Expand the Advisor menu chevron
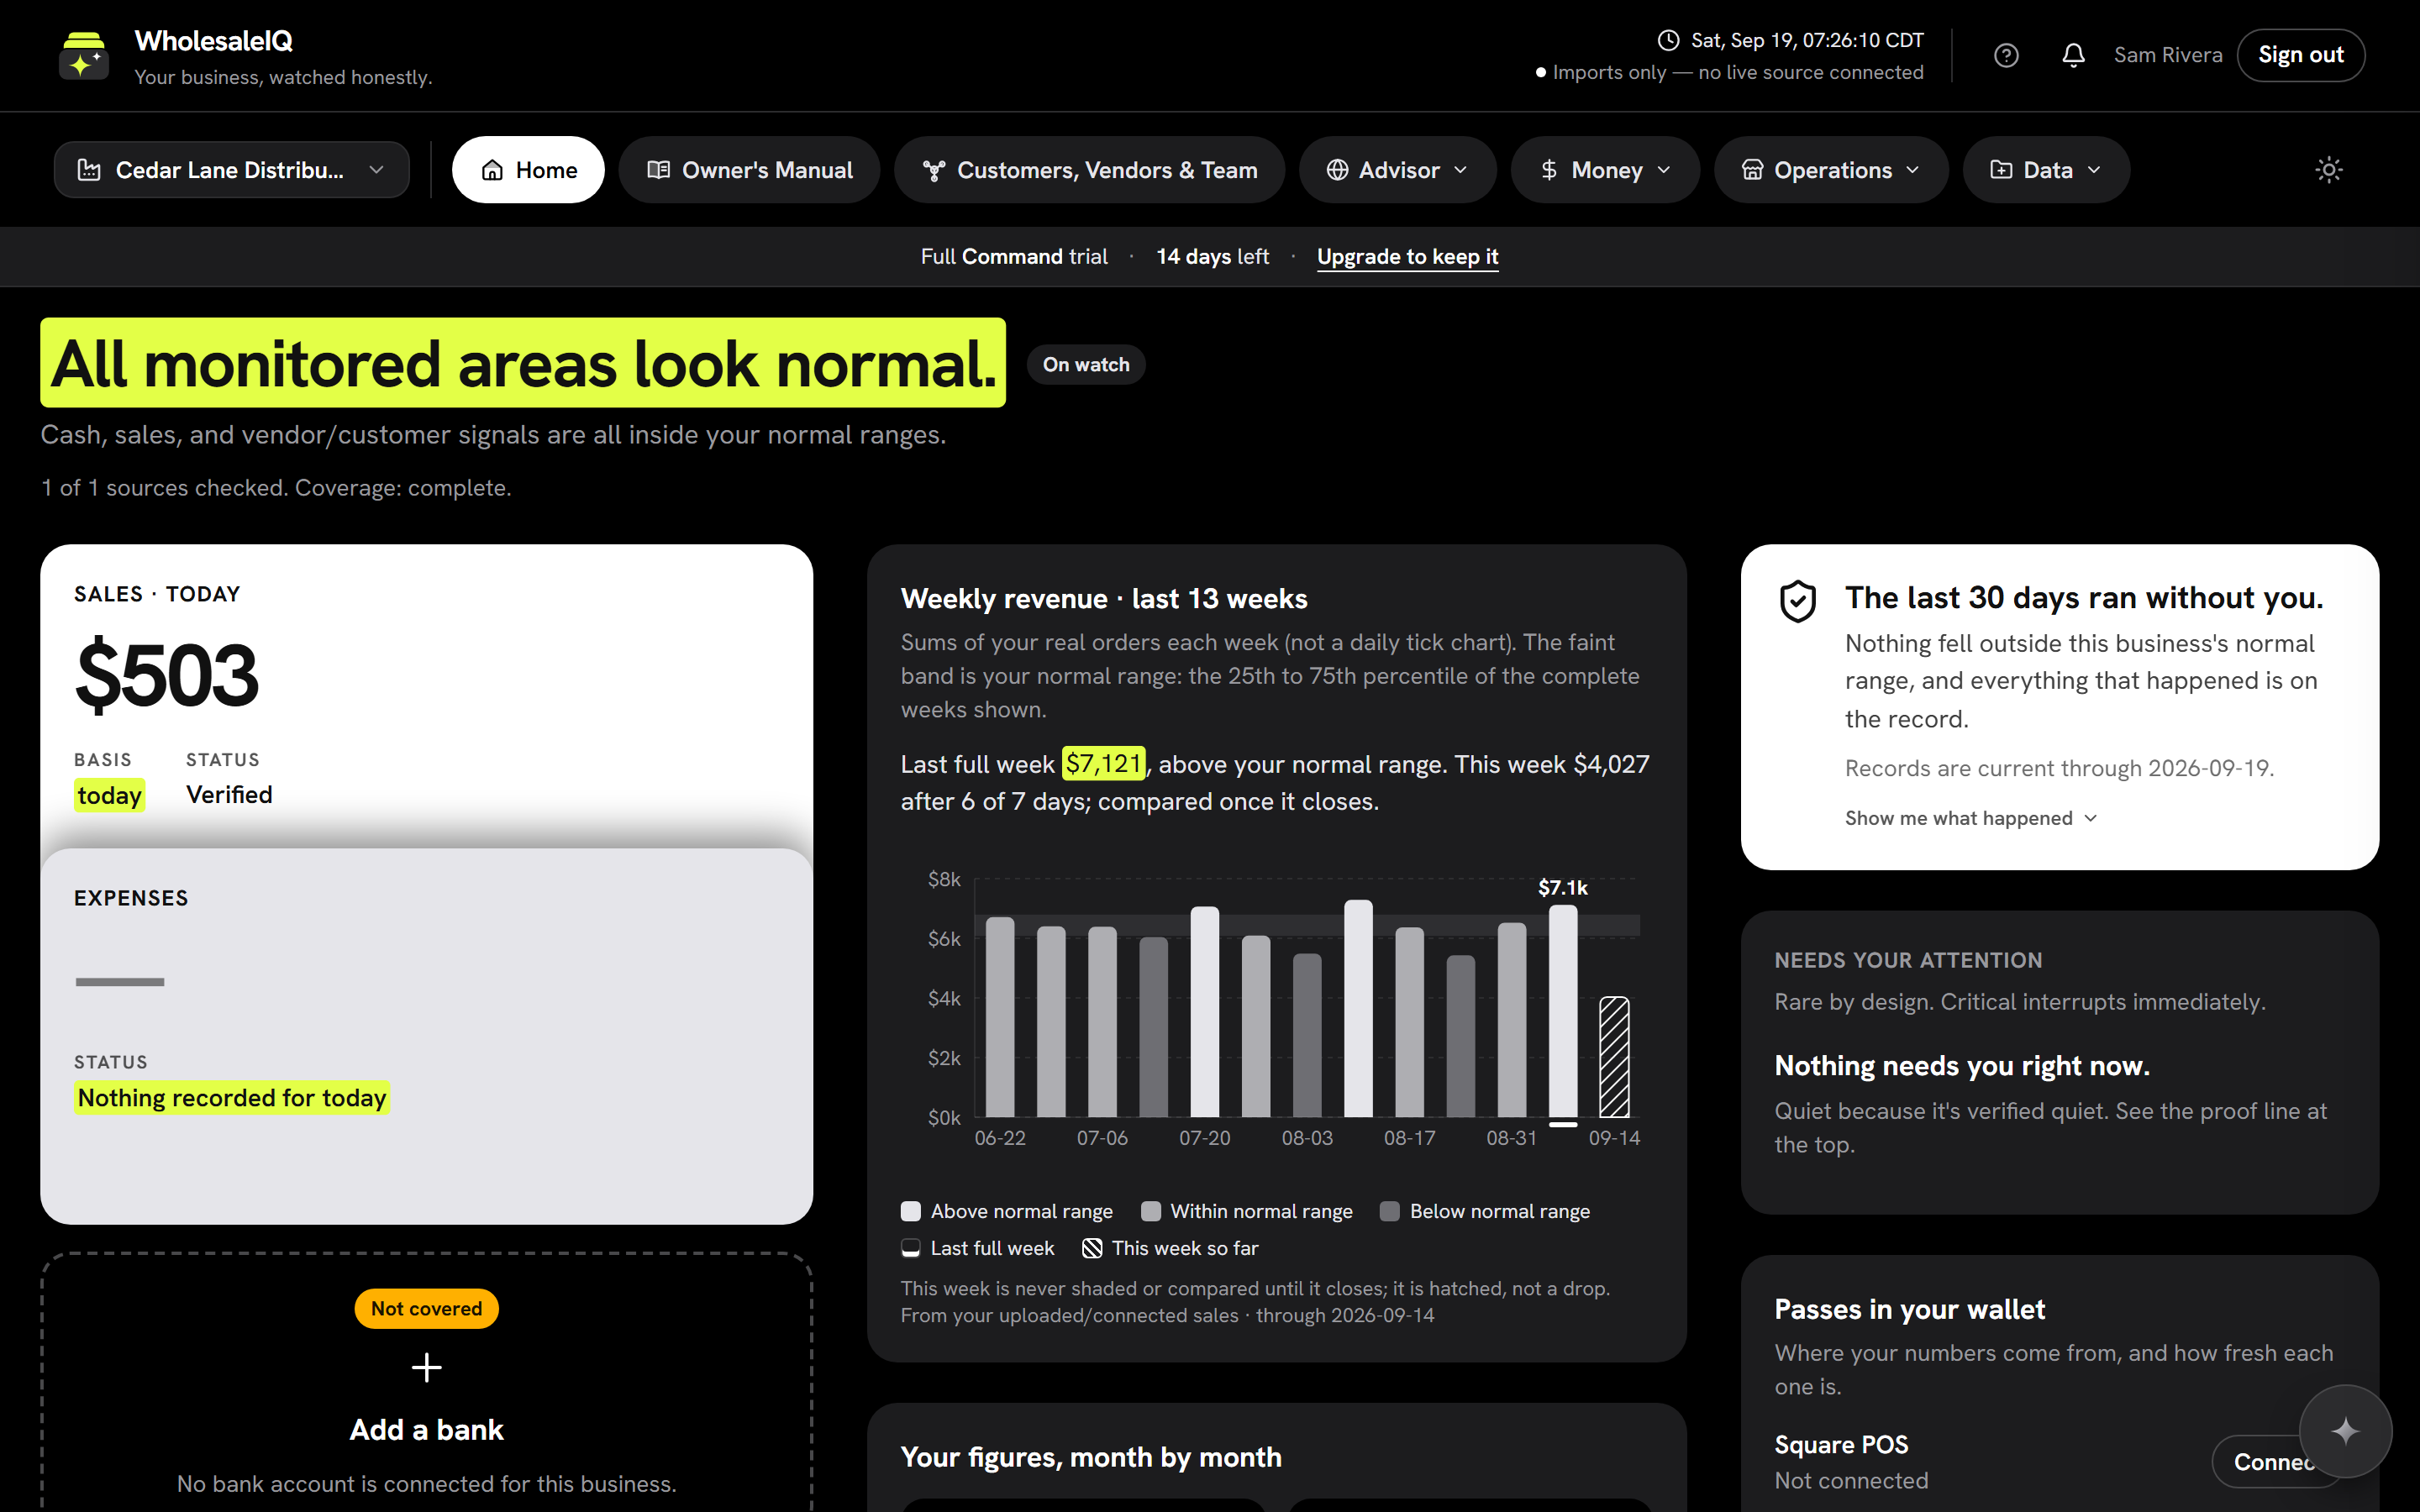The width and height of the screenshot is (2420, 1512). (1460, 170)
